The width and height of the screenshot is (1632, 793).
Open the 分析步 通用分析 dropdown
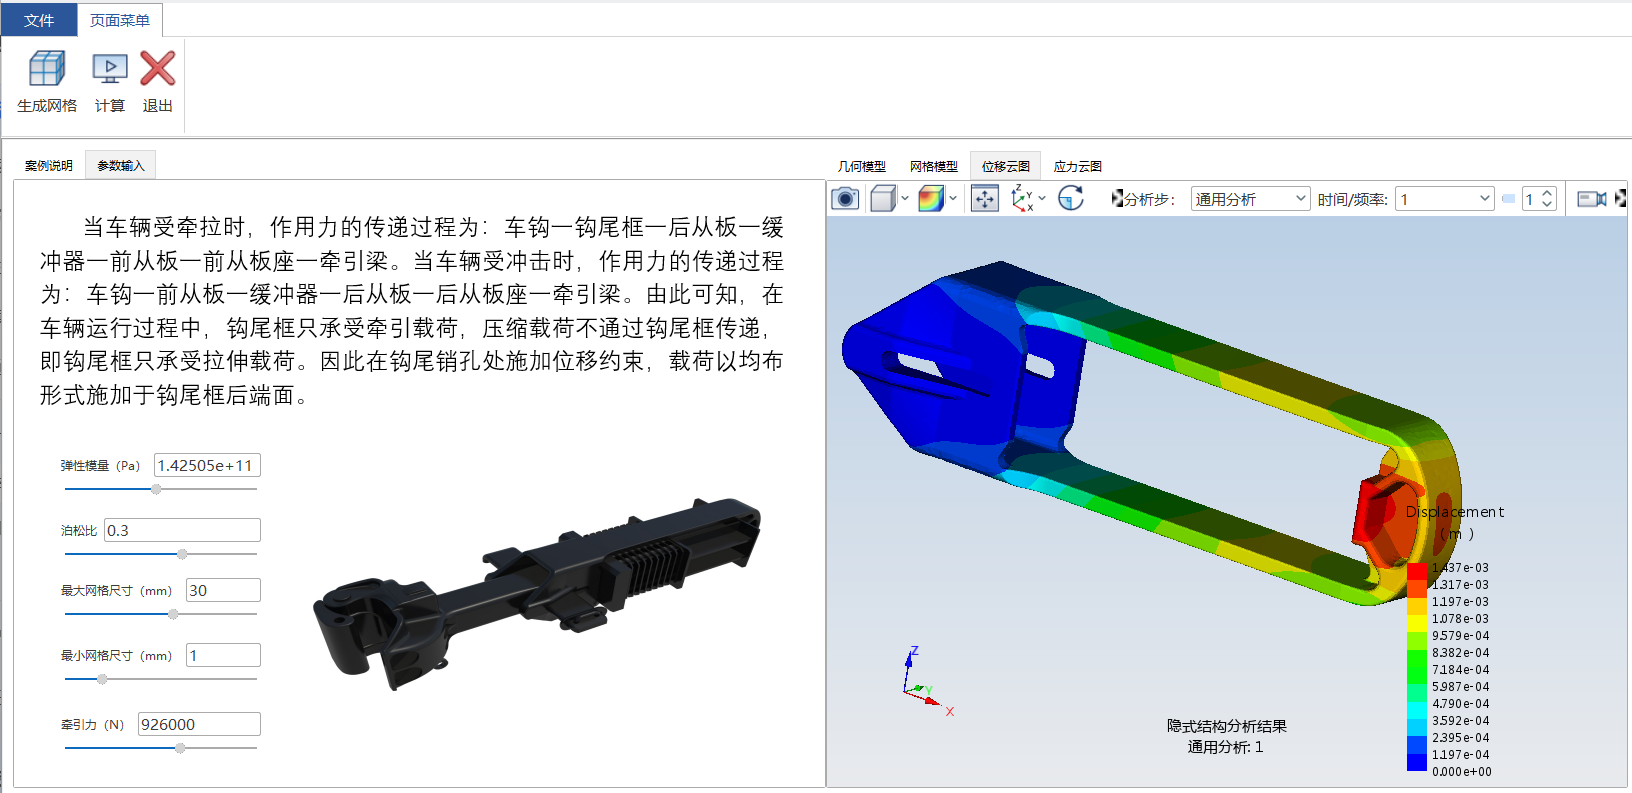coord(1250,199)
